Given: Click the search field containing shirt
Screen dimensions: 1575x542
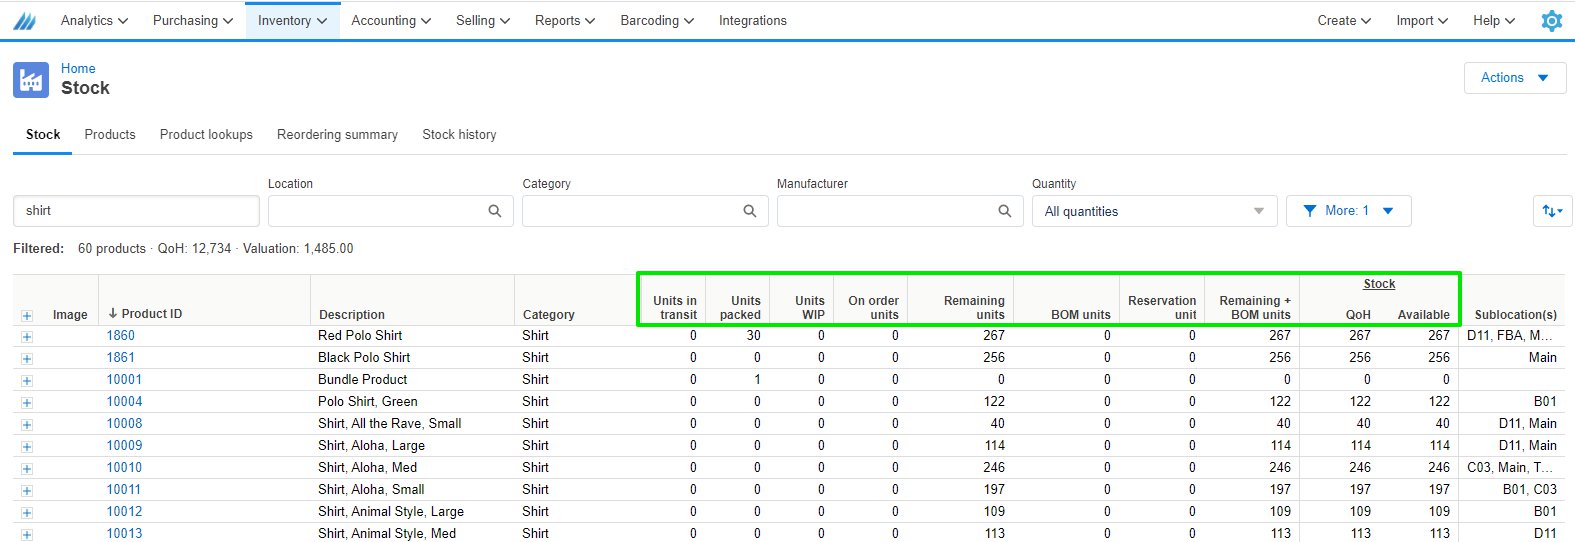Looking at the screenshot, I should 136,211.
